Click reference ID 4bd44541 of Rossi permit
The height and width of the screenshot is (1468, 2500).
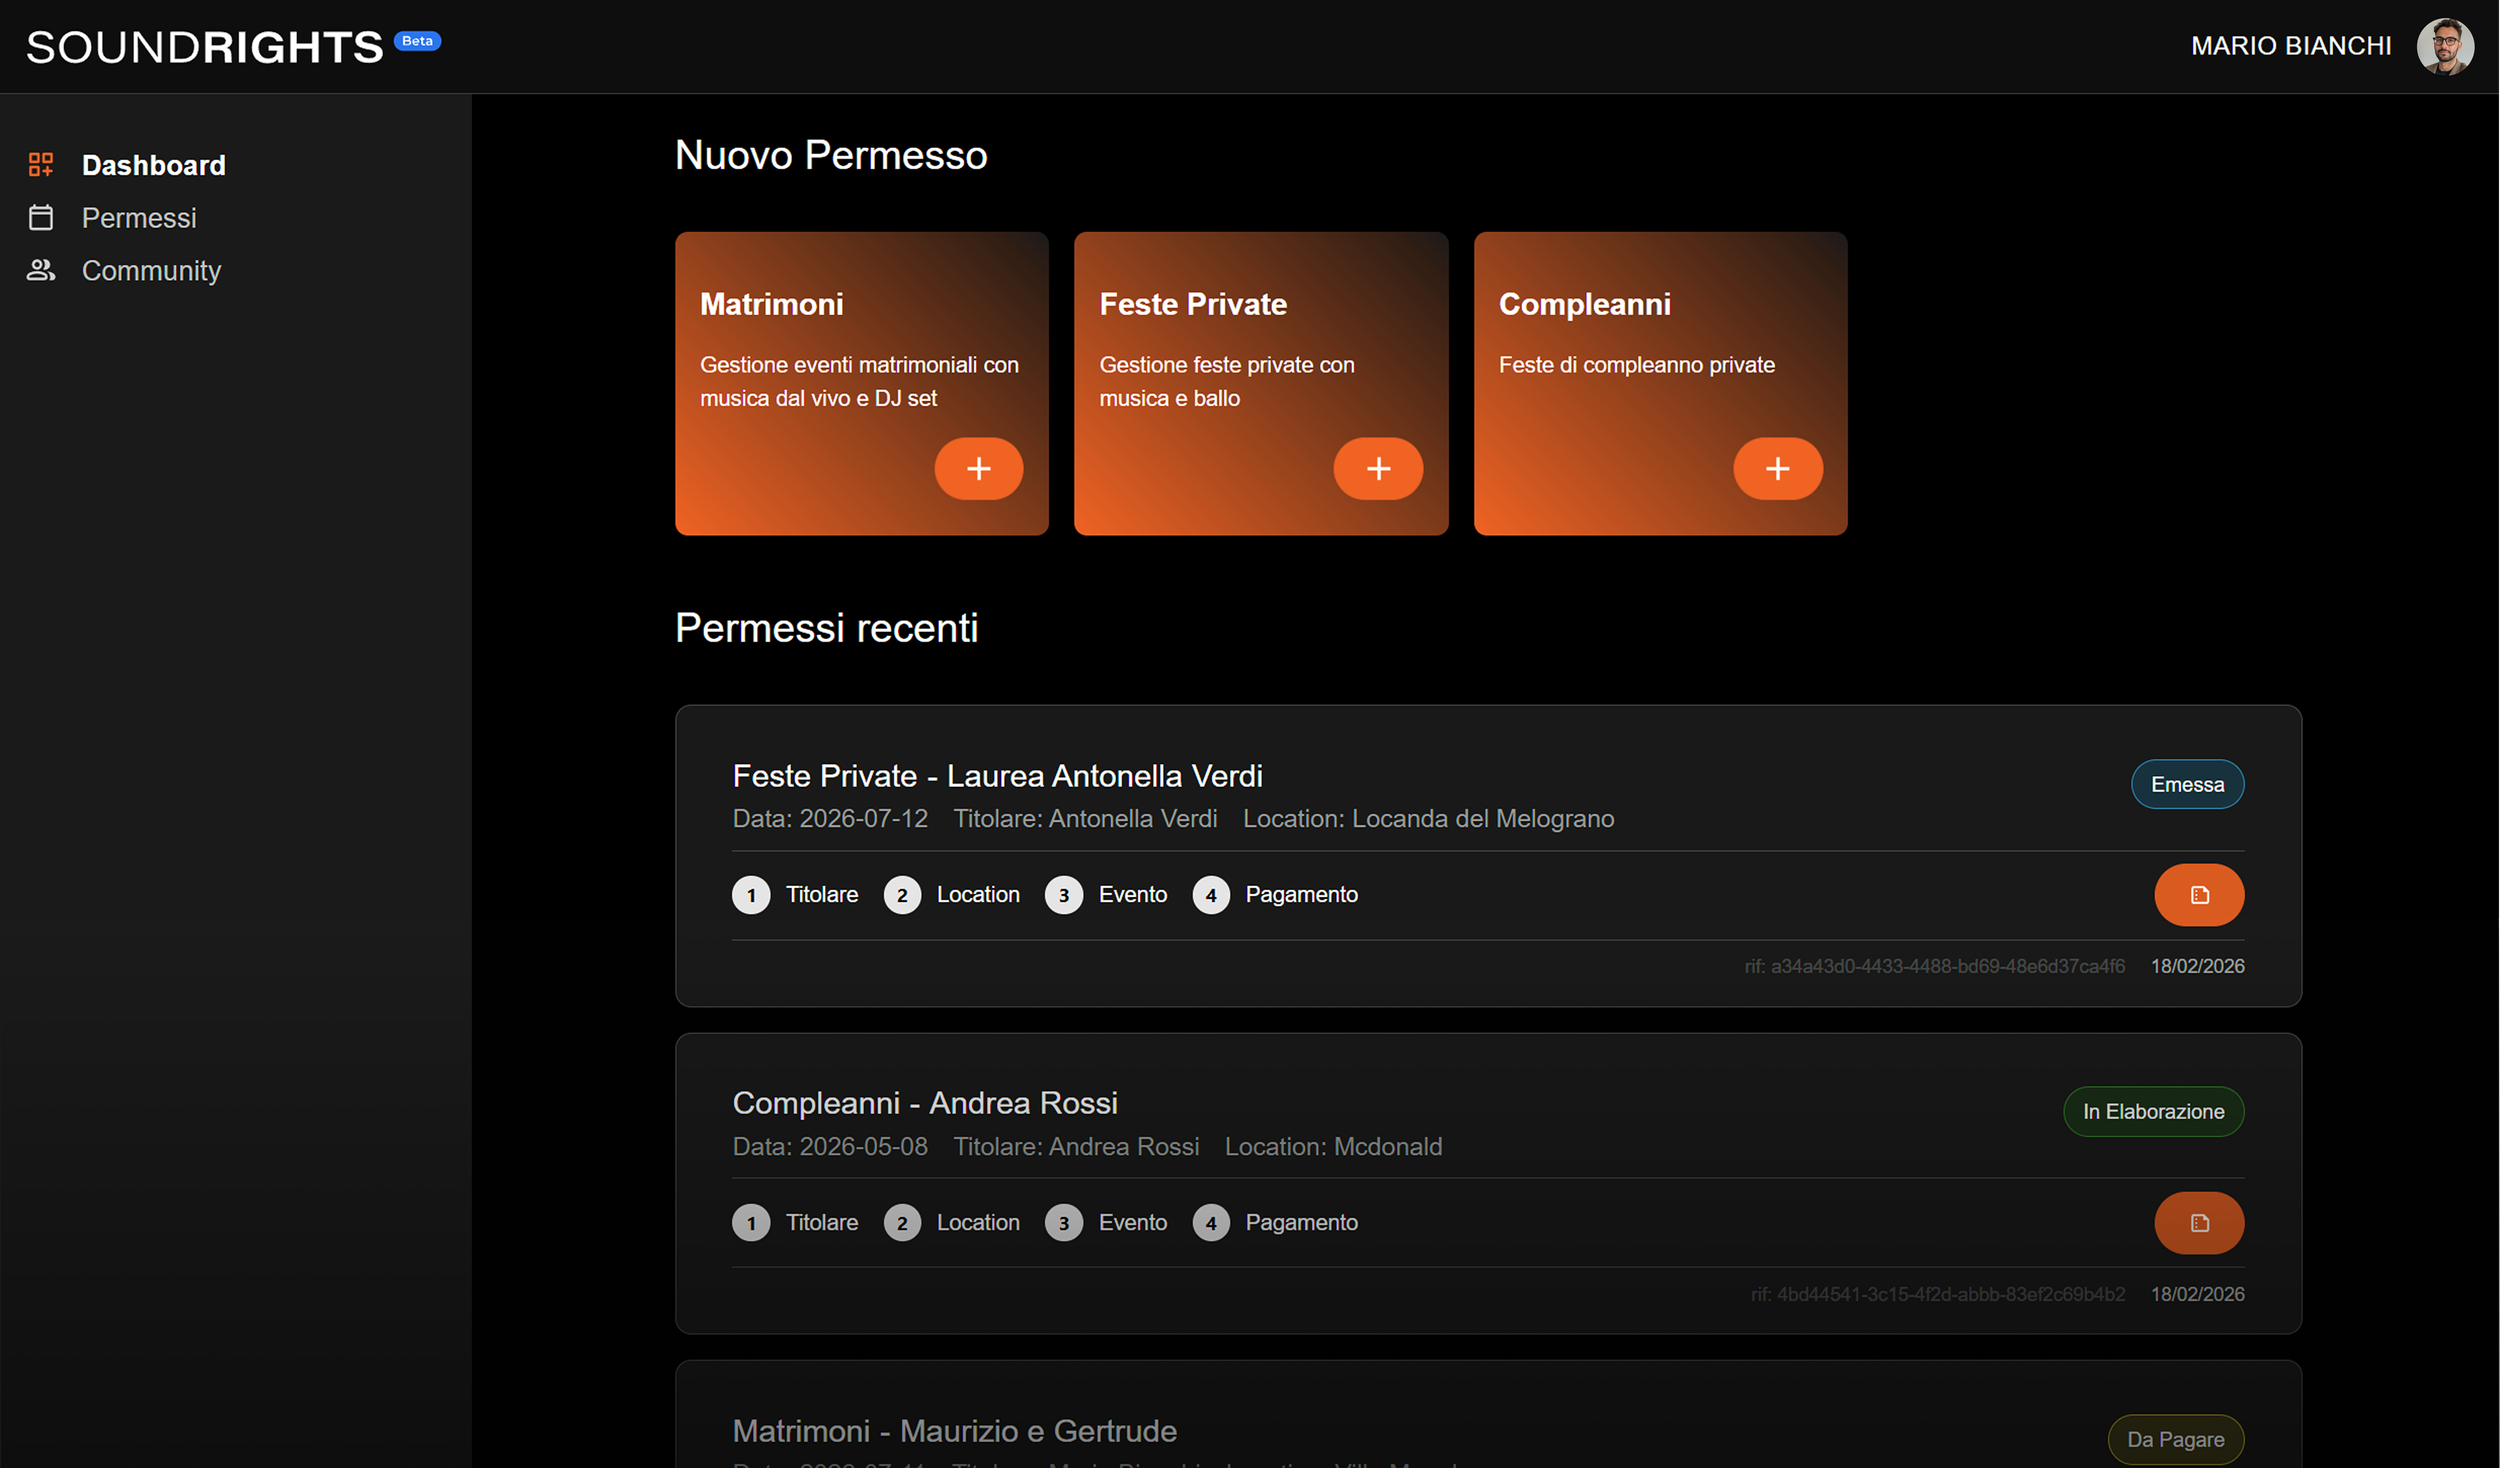coord(1937,1294)
